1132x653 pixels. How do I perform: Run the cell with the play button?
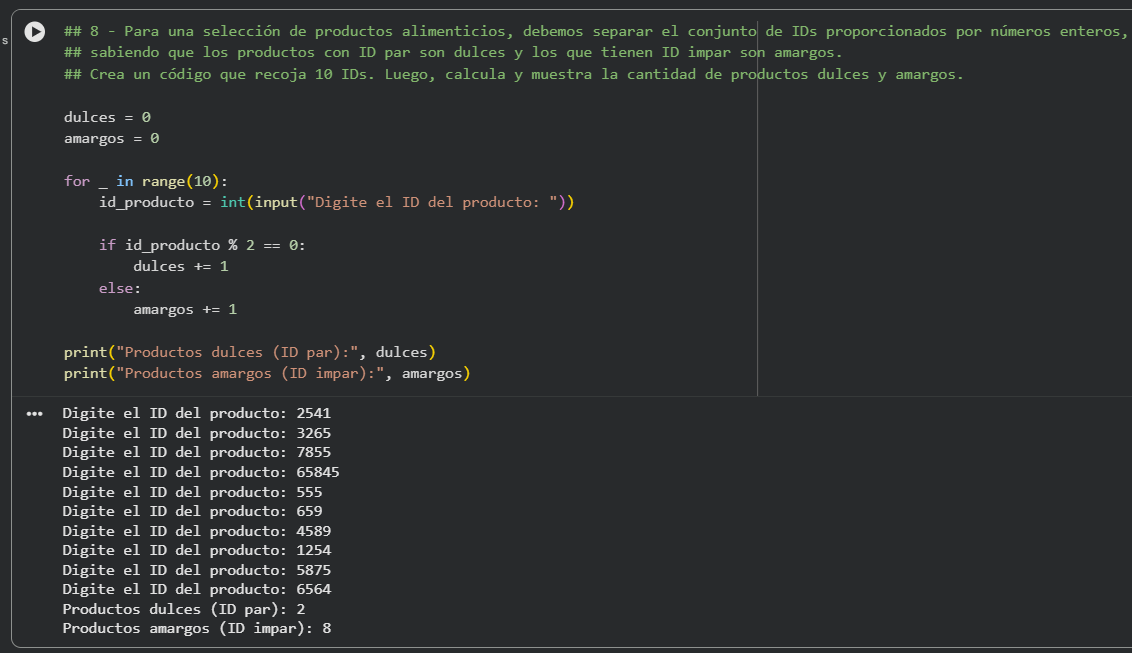35,32
